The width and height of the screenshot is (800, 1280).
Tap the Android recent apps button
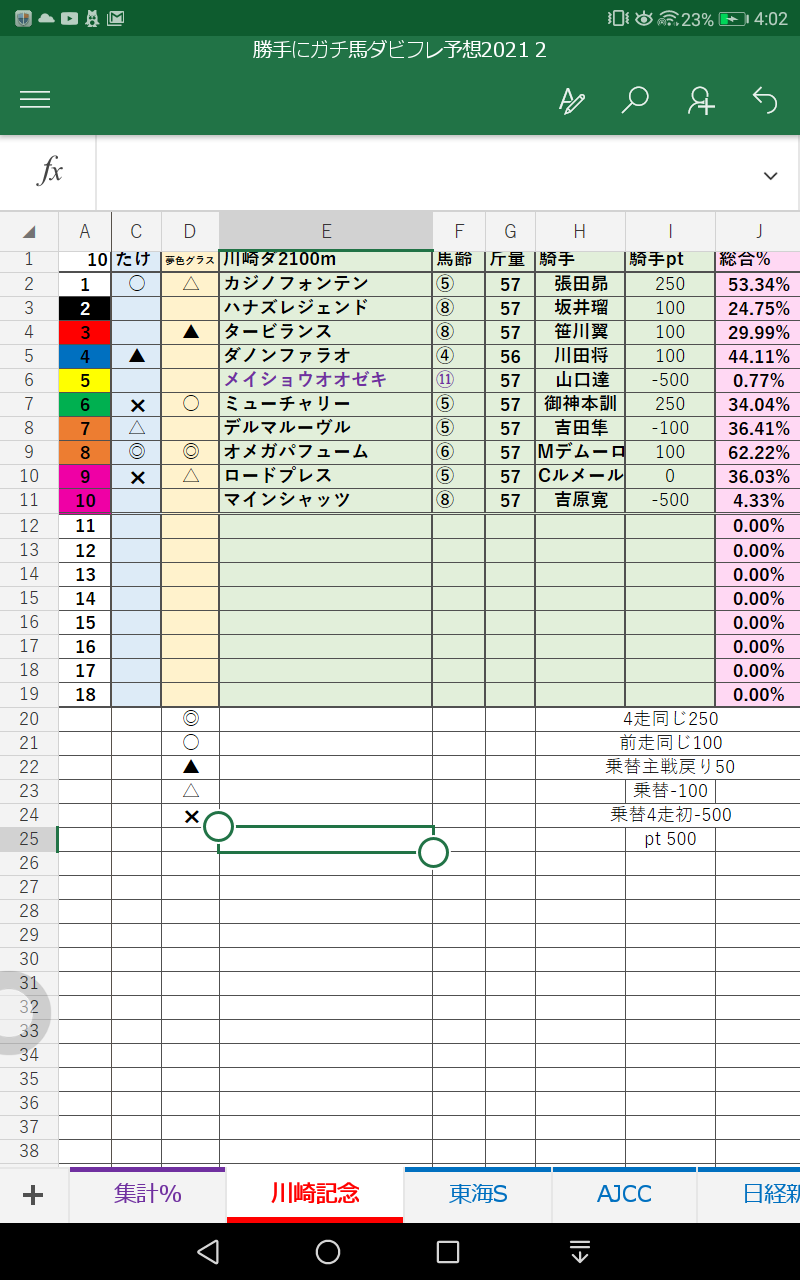[448, 1252]
